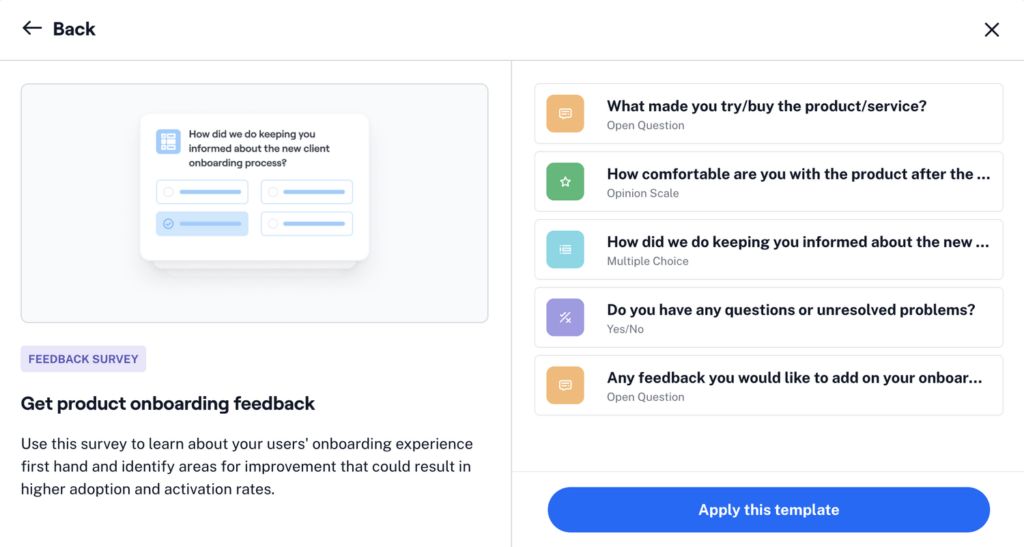Select the top-left unchecked preview option
Image resolution: width=1024 pixels, height=547 pixels.
click(x=202, y=192)
